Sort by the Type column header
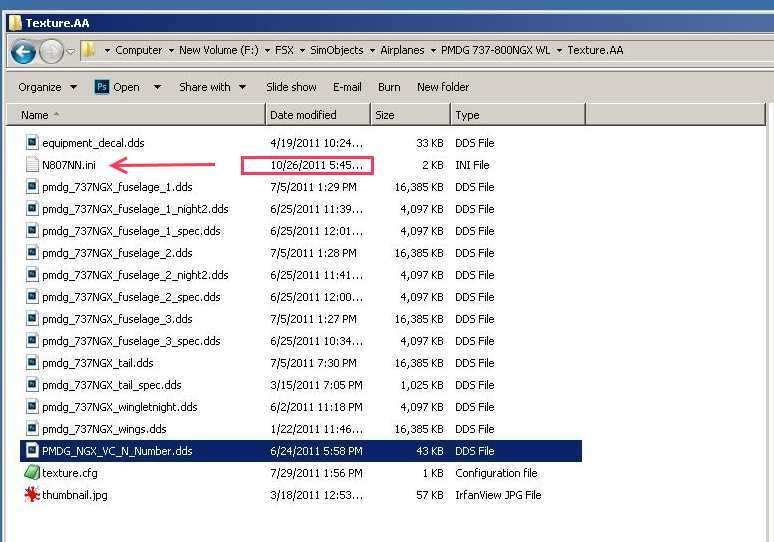The image size is (774, 542). point(518,115)
